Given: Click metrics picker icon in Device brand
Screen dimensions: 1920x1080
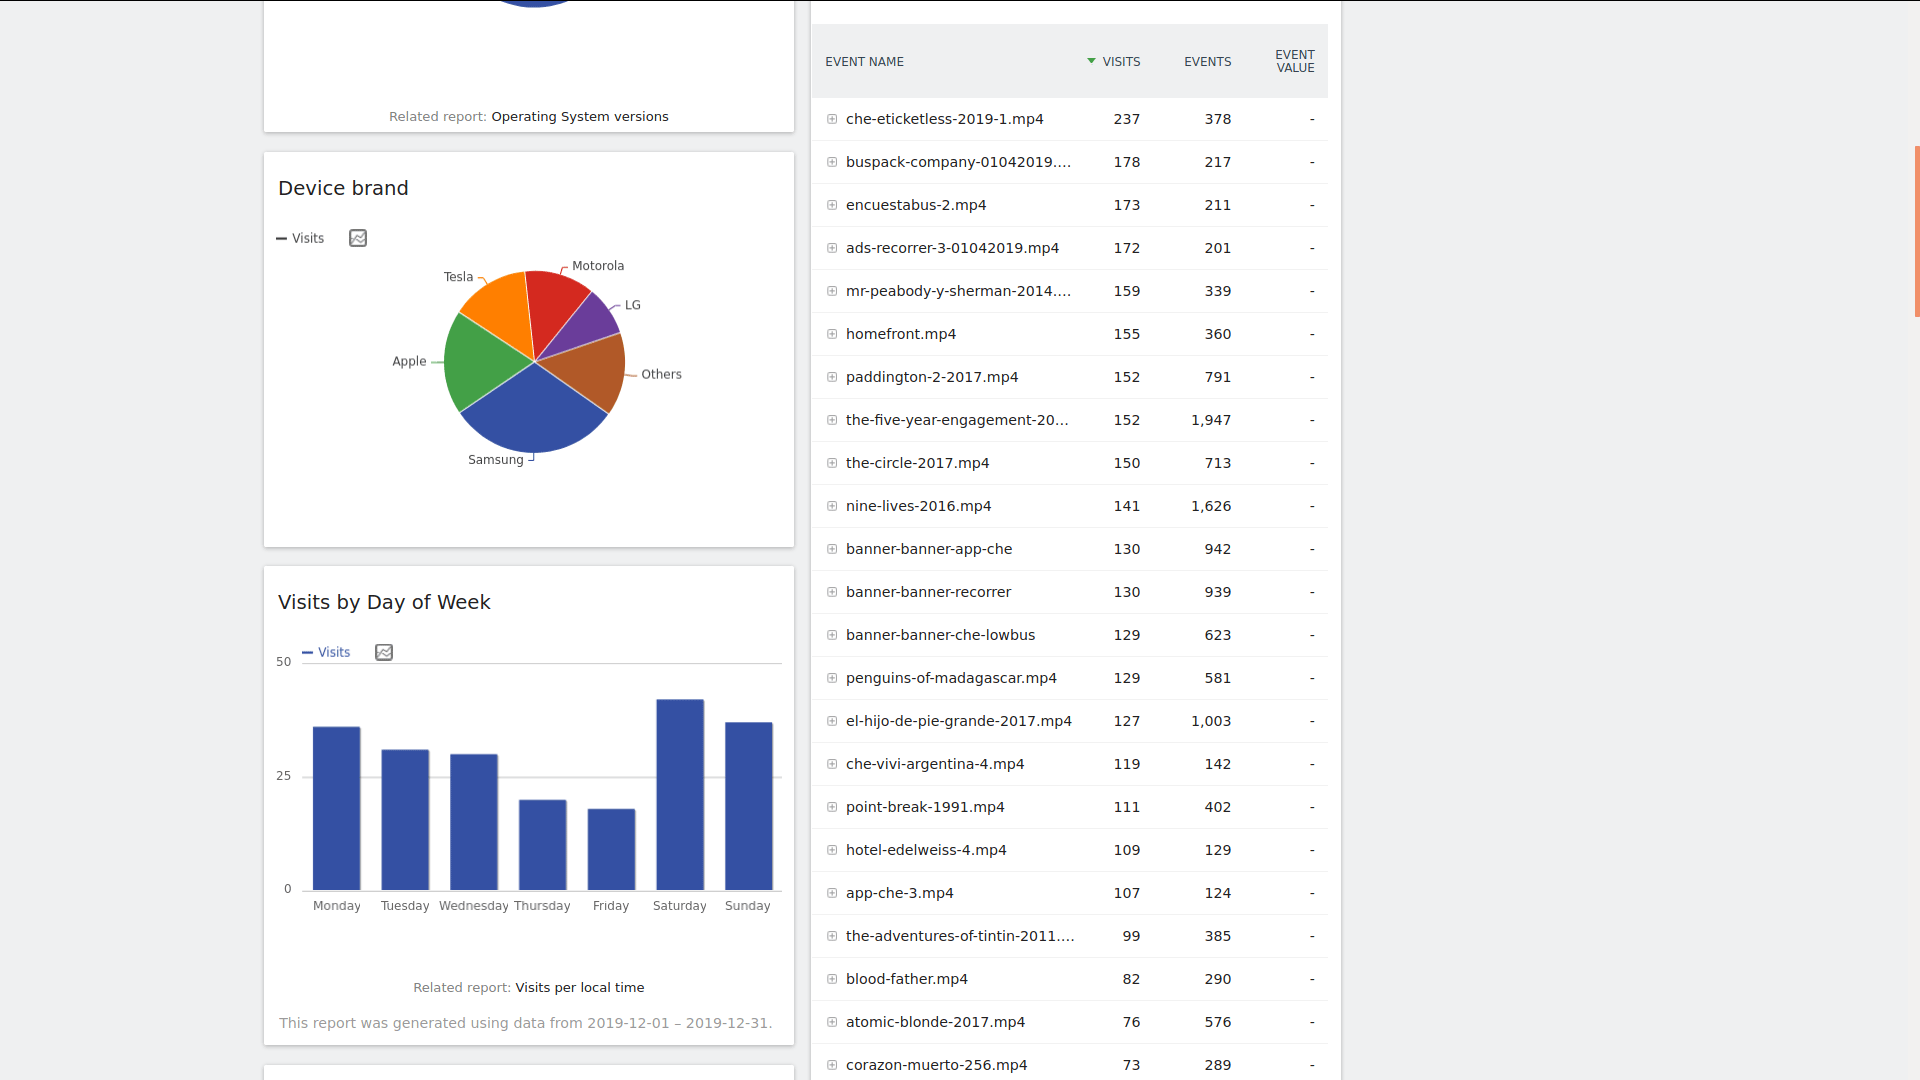Looking at the screenshot, I should tap(358, 238).
